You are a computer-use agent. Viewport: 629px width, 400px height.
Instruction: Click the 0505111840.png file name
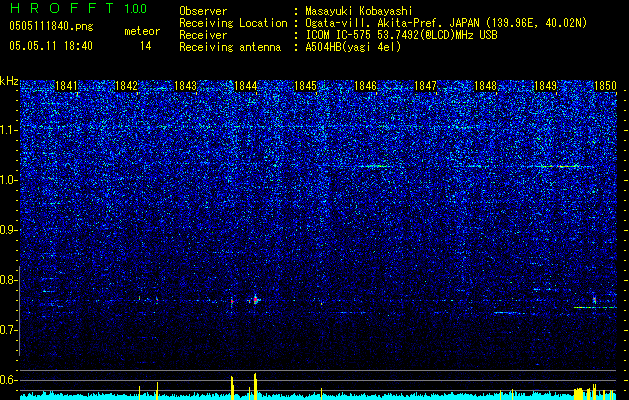(x=51, y=26)
